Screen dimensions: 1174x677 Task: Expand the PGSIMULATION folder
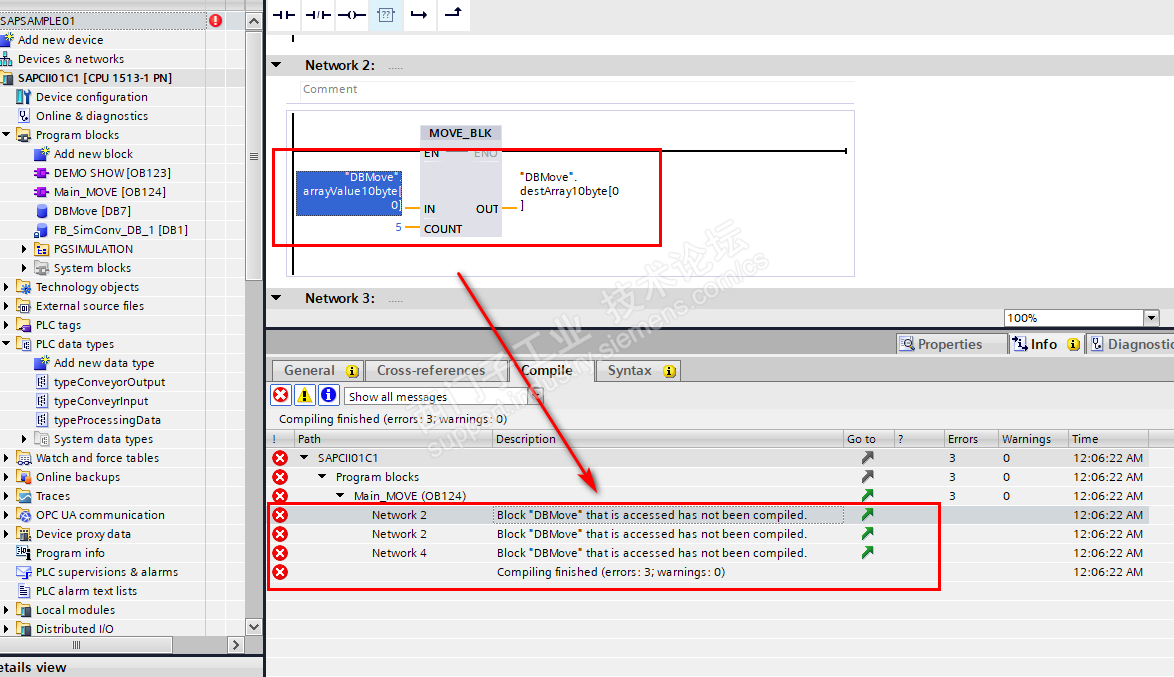click(x=24, y=249)
